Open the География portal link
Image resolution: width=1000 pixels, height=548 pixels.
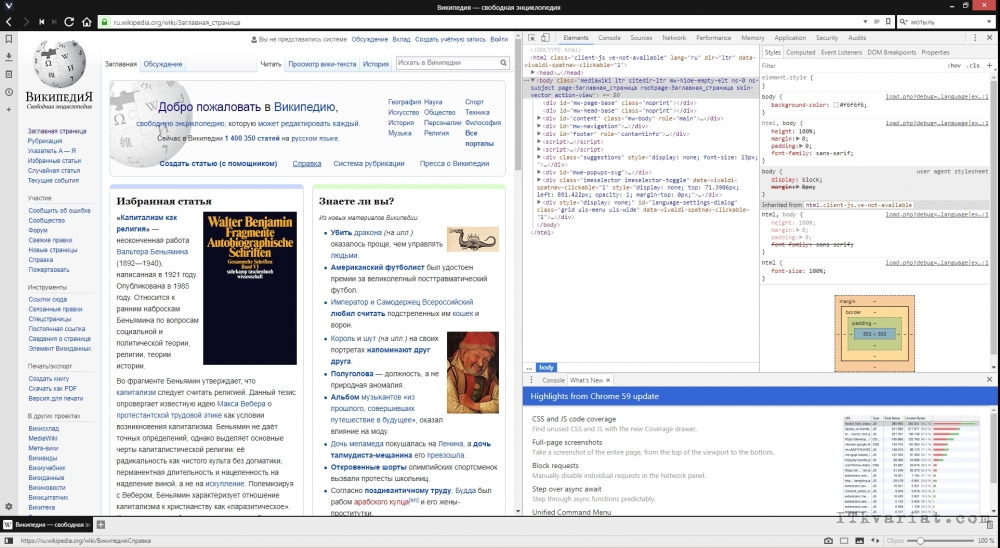pyautogui.click(x=404, y=101)
